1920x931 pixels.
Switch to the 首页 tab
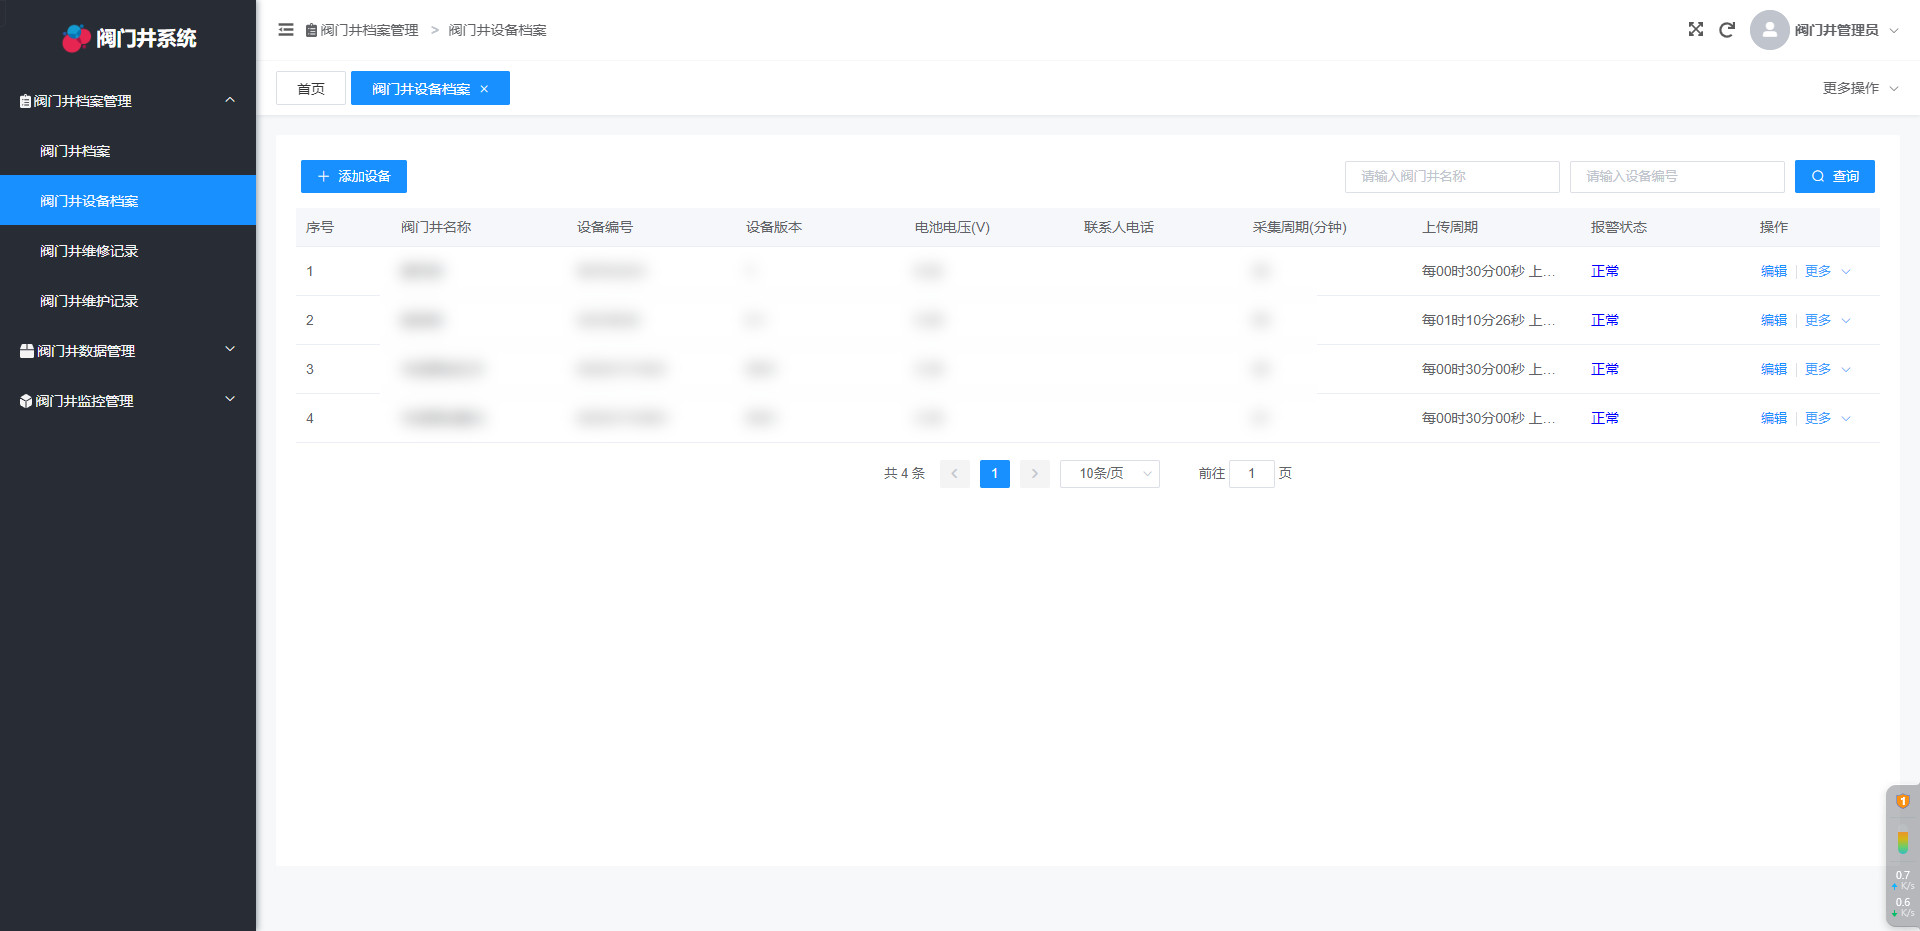click(311, 89)
